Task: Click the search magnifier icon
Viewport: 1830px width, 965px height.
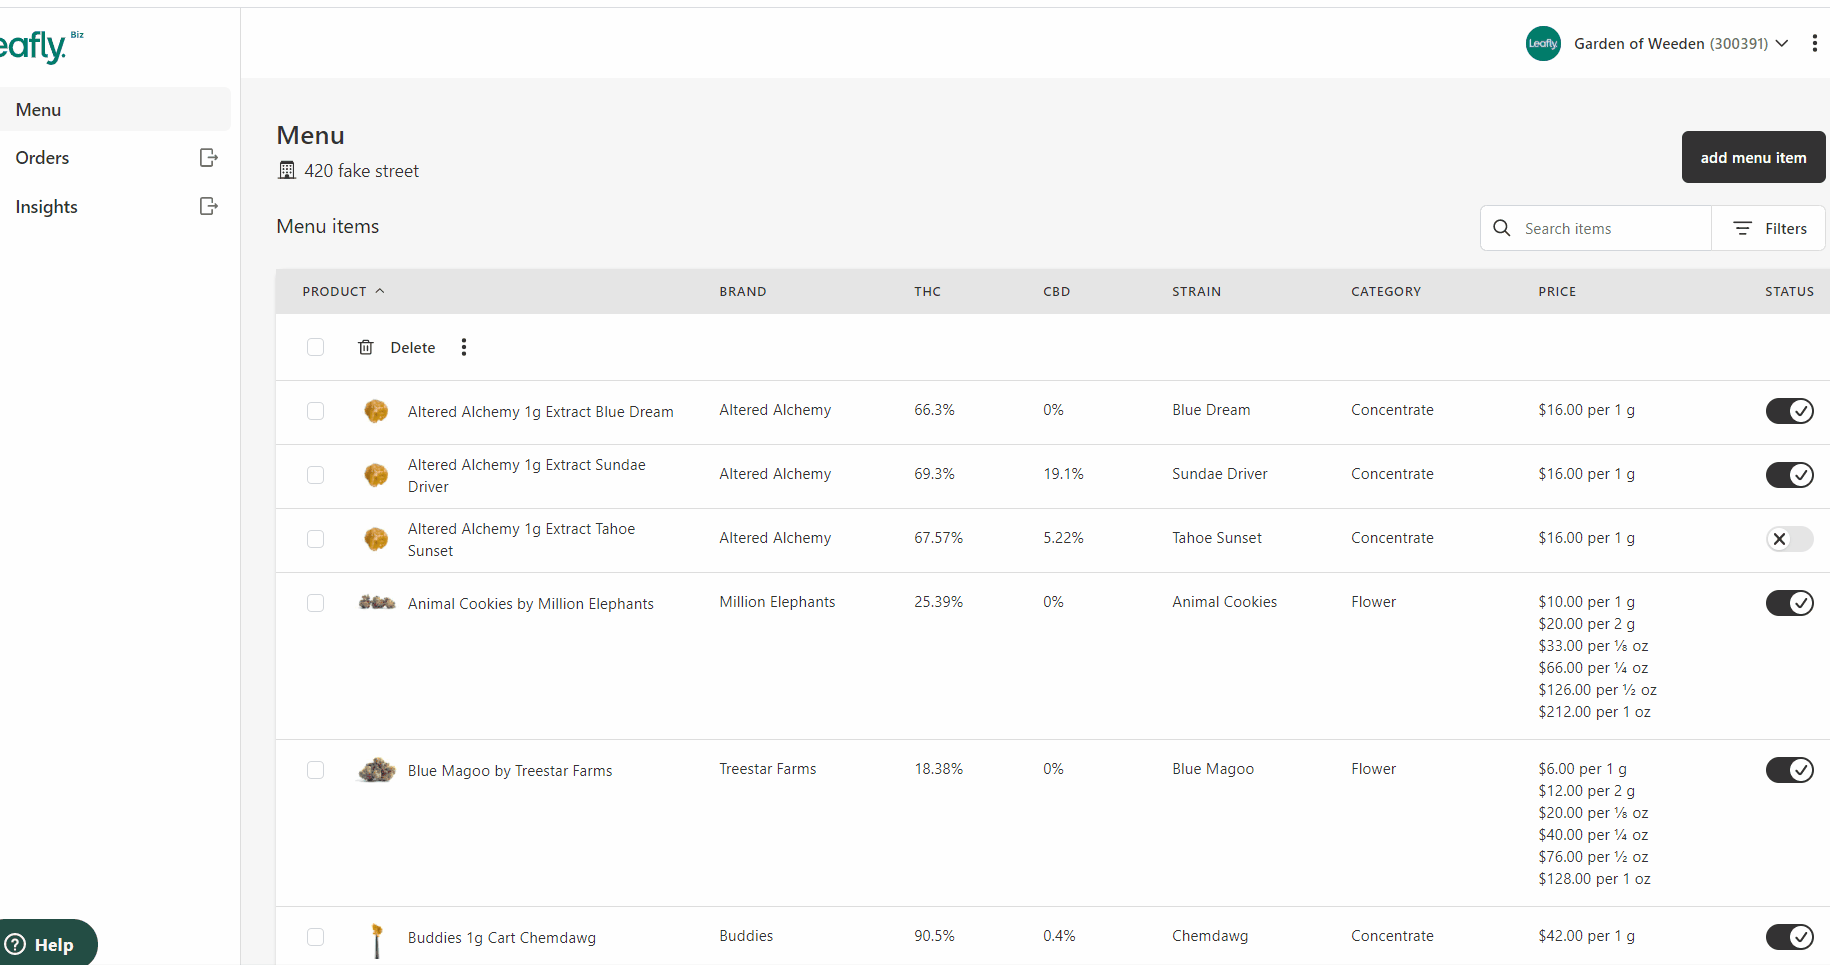Action: pos(1501,228)
